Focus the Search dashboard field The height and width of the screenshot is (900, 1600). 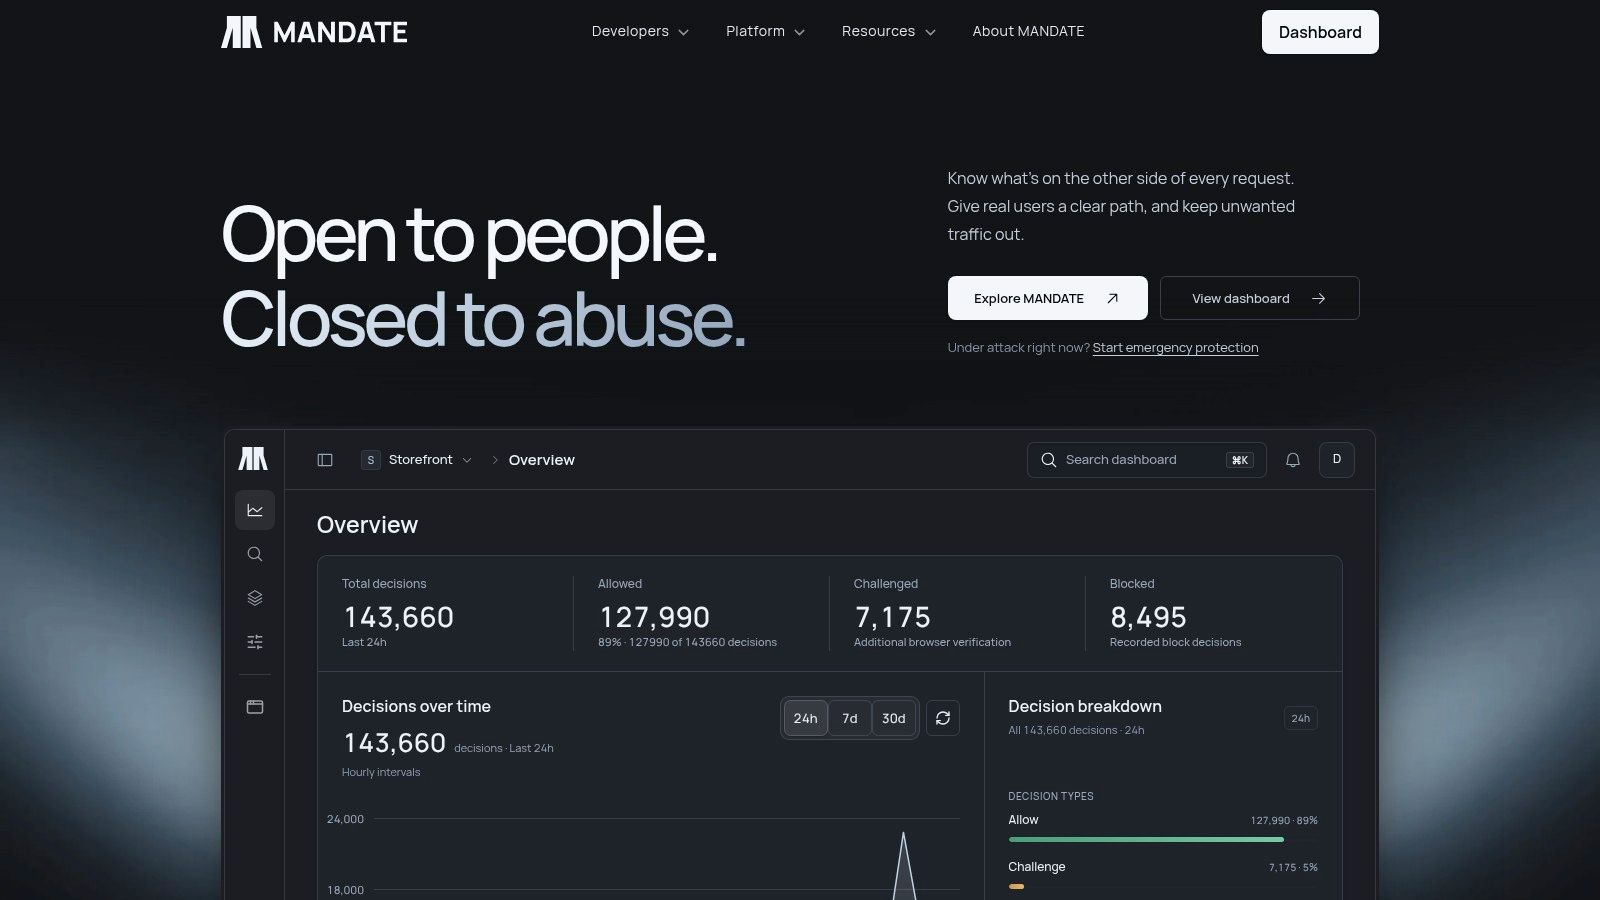[1147, 460]
